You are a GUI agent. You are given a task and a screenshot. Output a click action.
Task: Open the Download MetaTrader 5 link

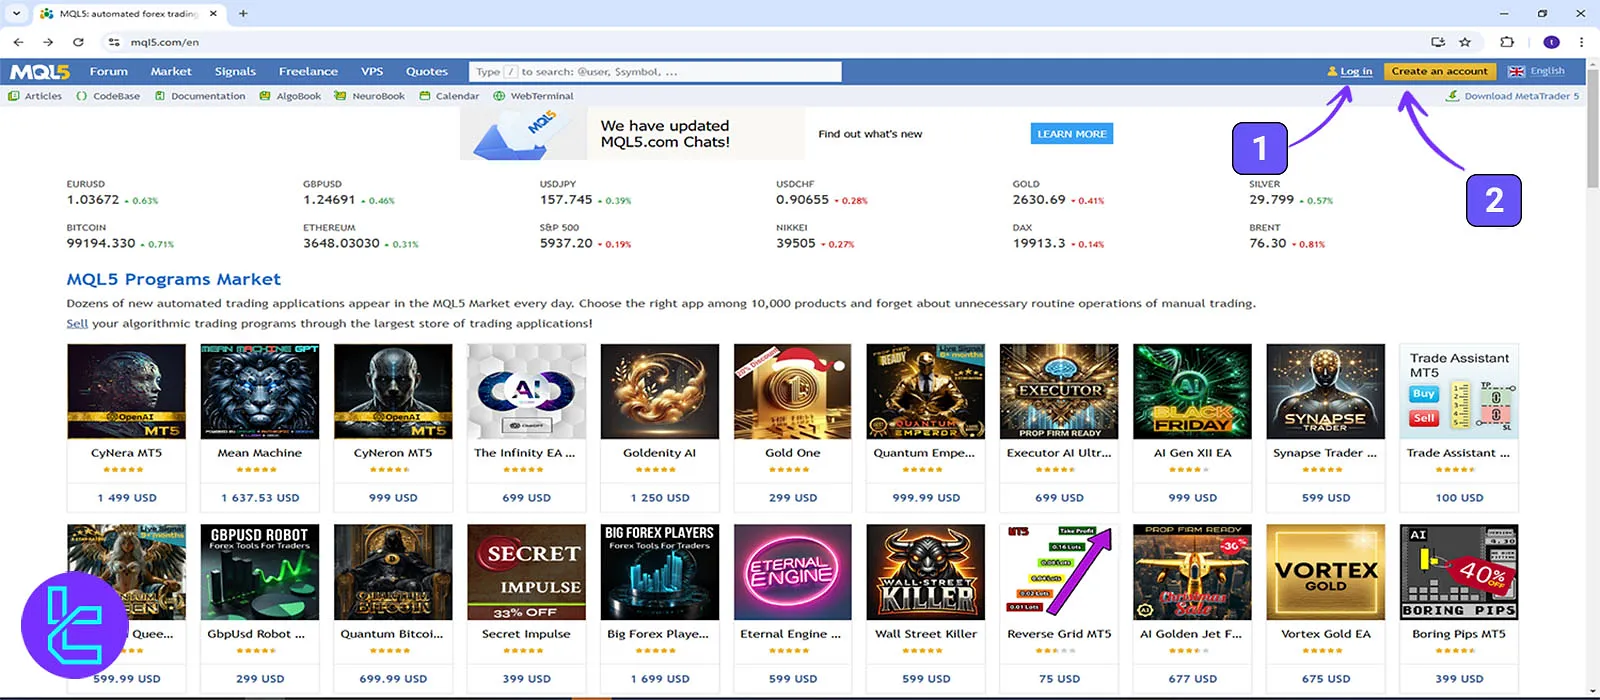coord(1521,96)
